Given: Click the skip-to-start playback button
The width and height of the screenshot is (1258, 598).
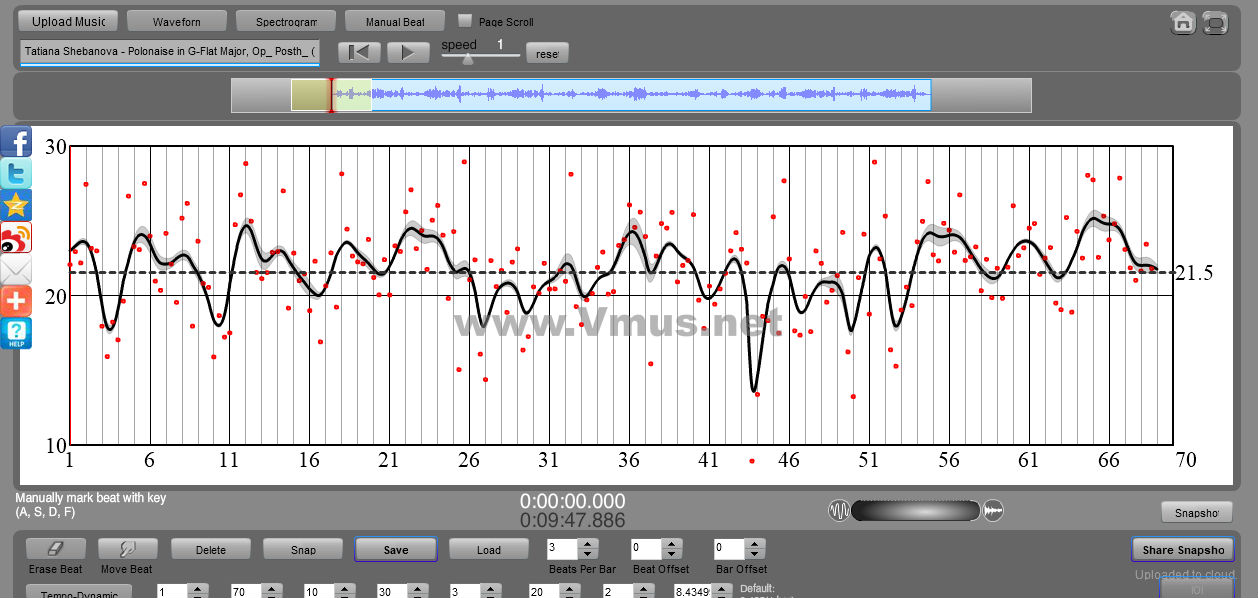Looking at the screenshot, I should pyautogui.click(x=358, y=52).
